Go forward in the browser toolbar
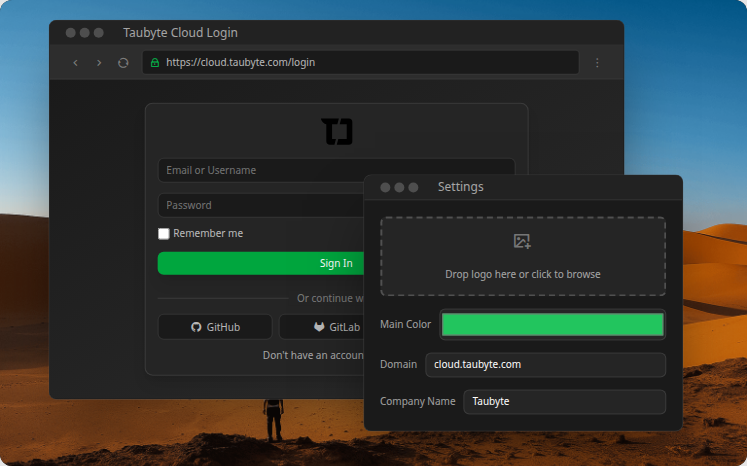The height and width of the screenshot is (466, 747). (x=99, y=63)
